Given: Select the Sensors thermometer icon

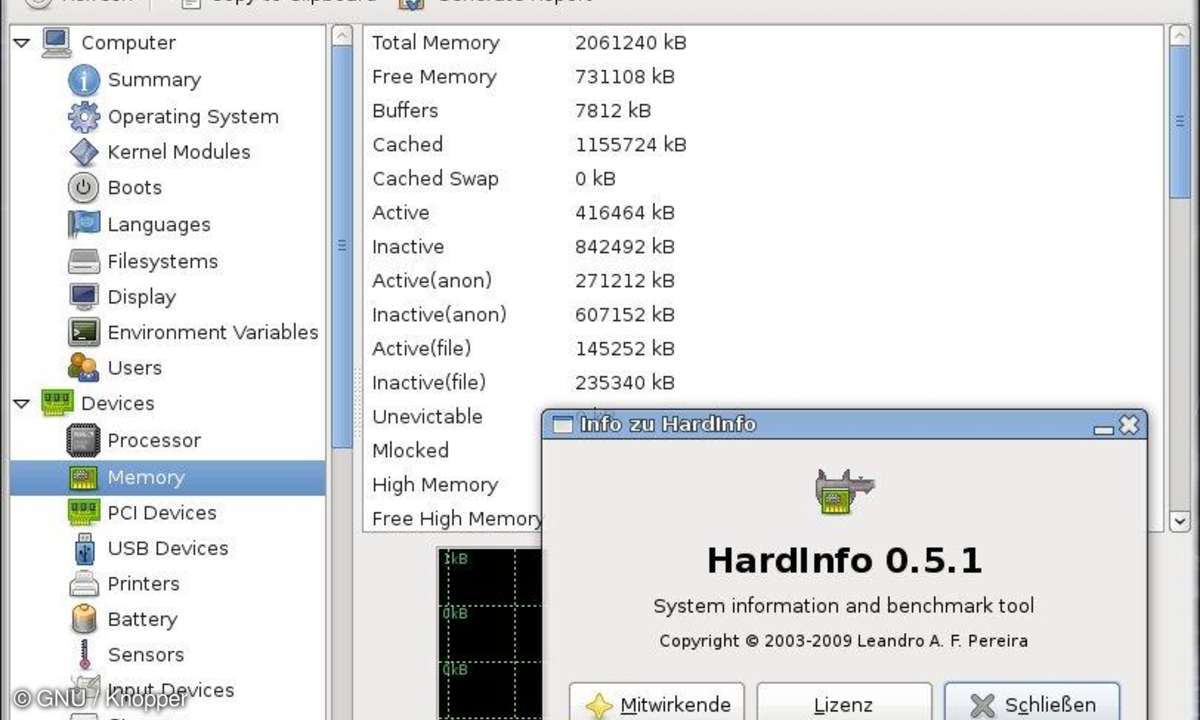Looking at the screenshot, I should (x=84, y=655).
